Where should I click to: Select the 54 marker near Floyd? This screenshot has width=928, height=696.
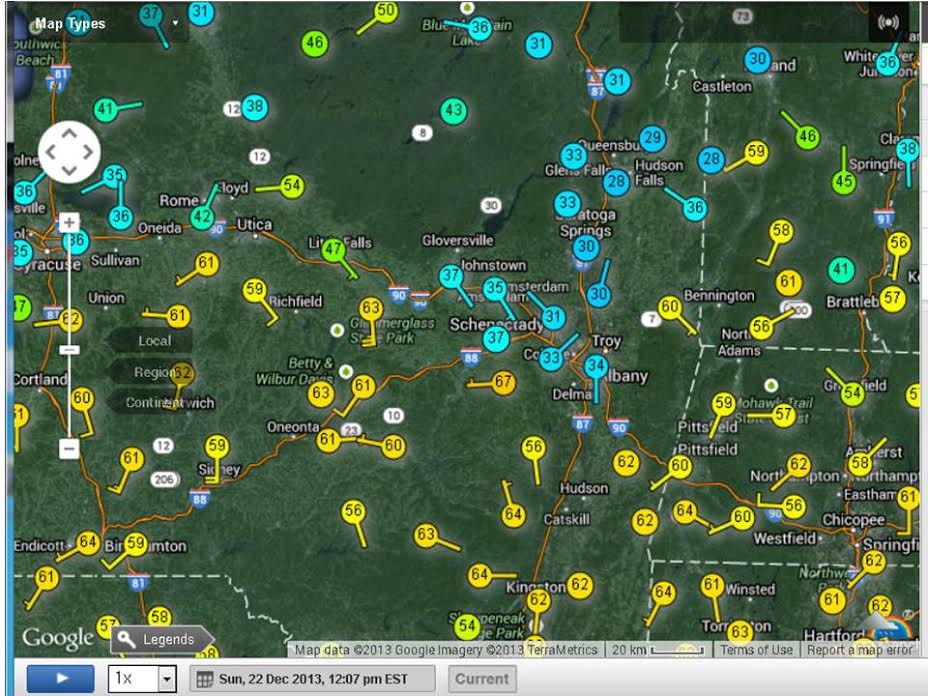coord(292,186)
